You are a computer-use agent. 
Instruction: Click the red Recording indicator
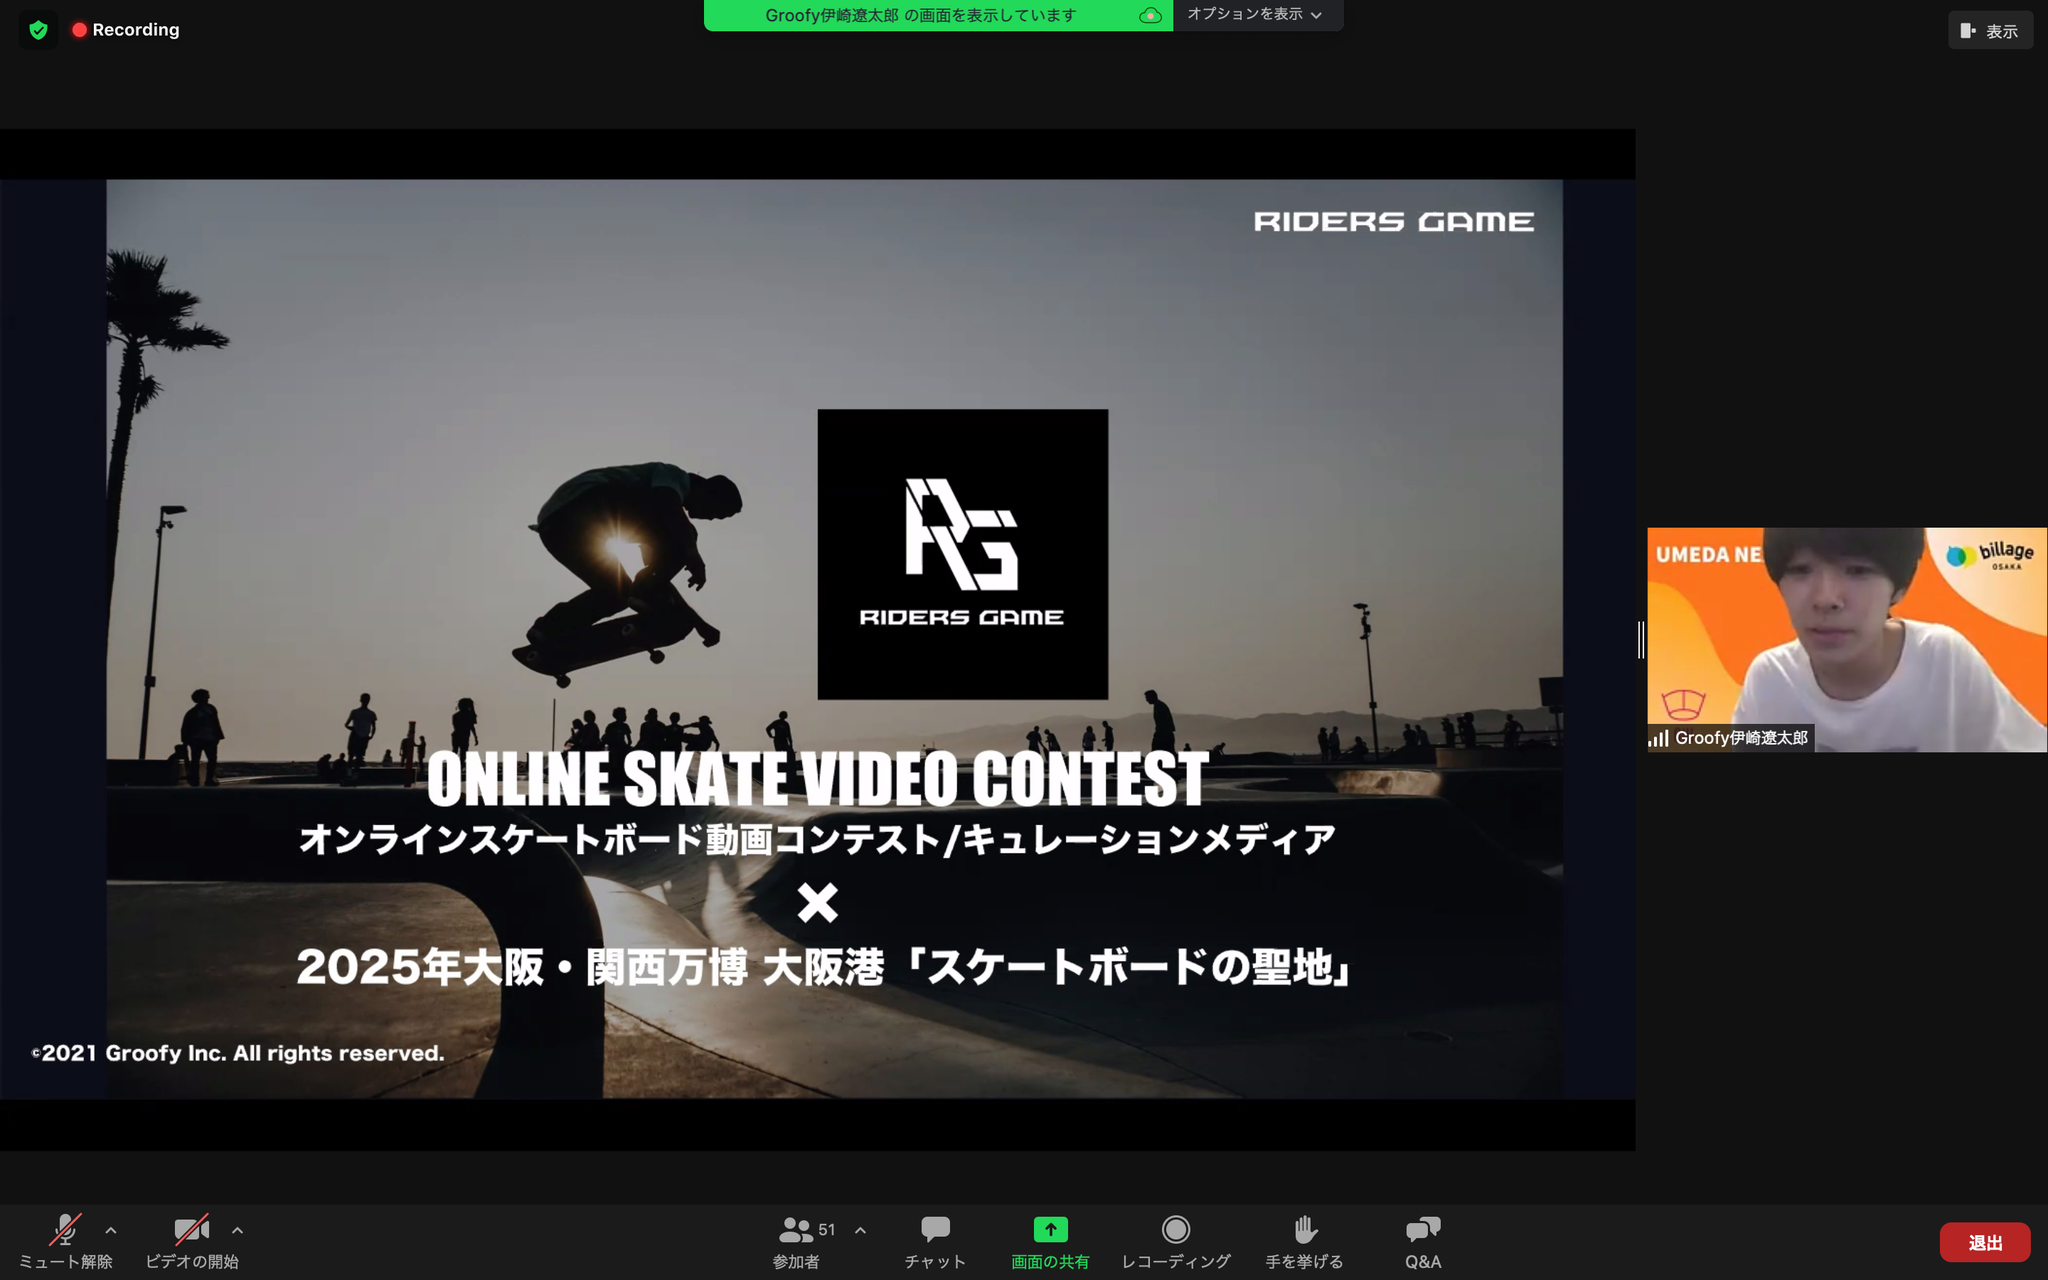tap(126, 30)
